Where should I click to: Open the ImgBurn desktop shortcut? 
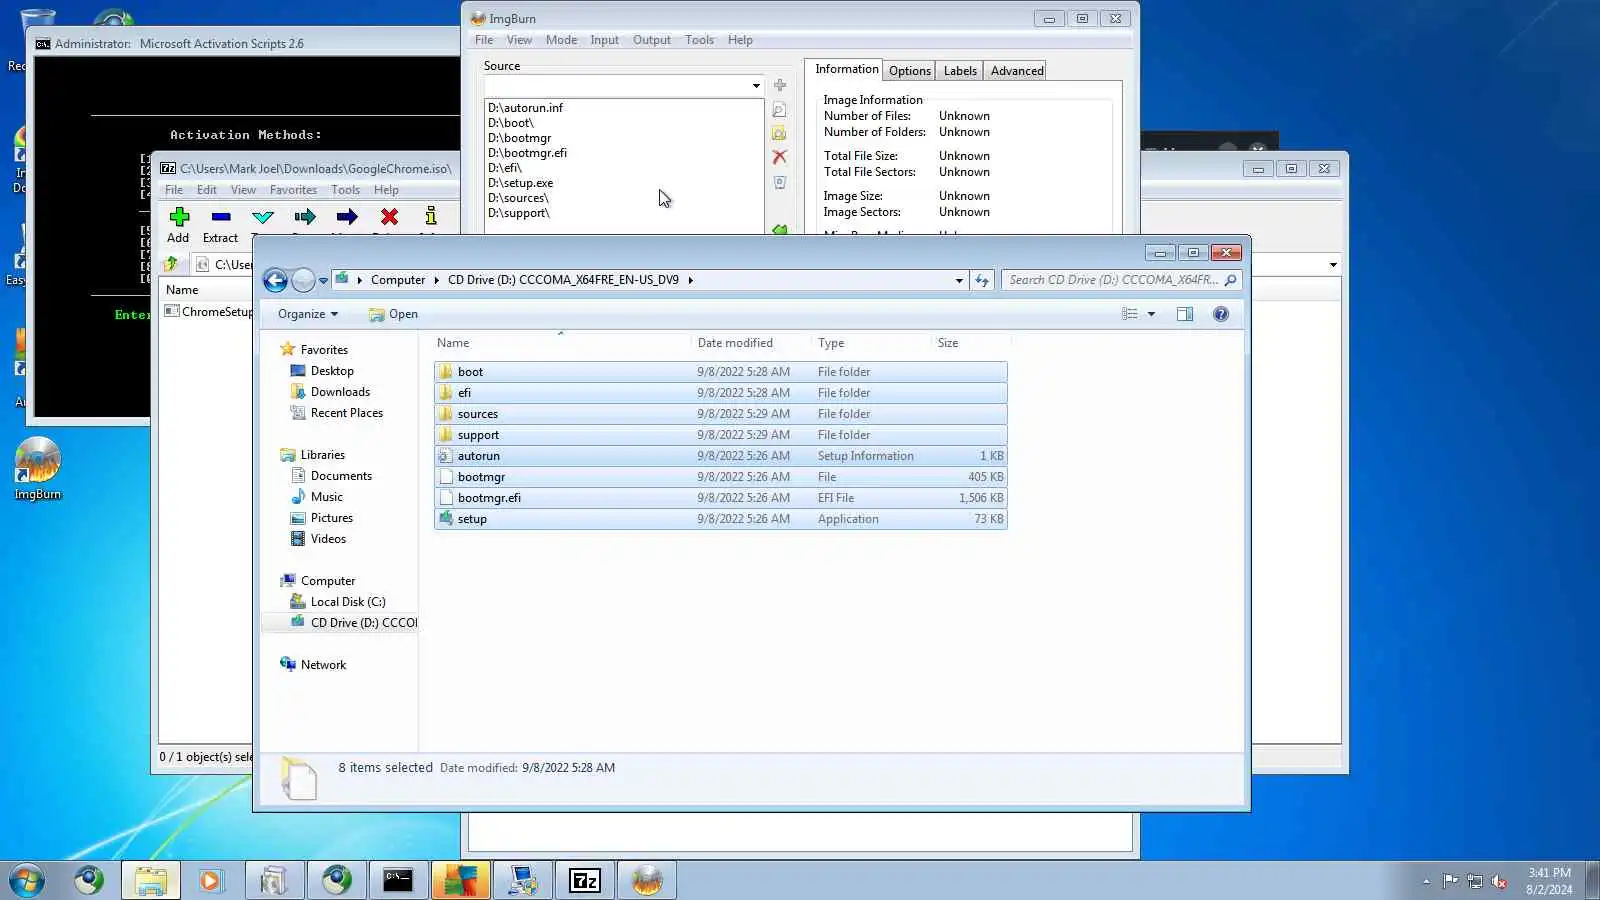point(38,468)
